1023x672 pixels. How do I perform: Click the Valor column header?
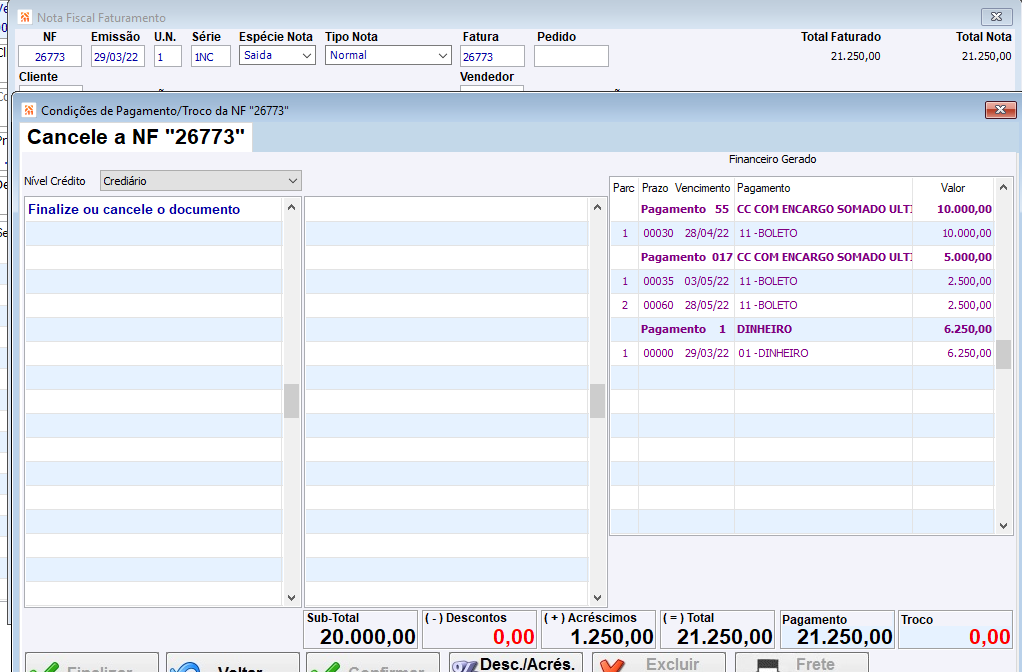click(953, 188)
